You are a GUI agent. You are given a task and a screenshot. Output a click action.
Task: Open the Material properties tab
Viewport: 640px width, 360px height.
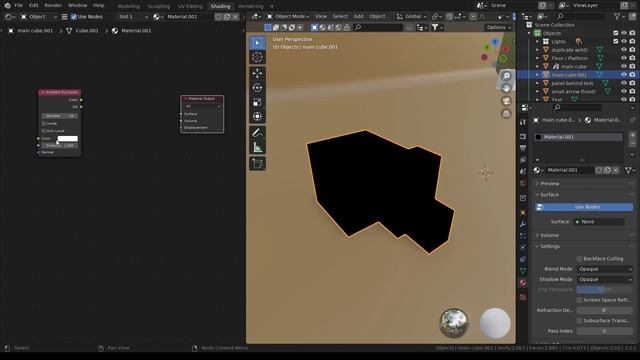coord(523,282)
